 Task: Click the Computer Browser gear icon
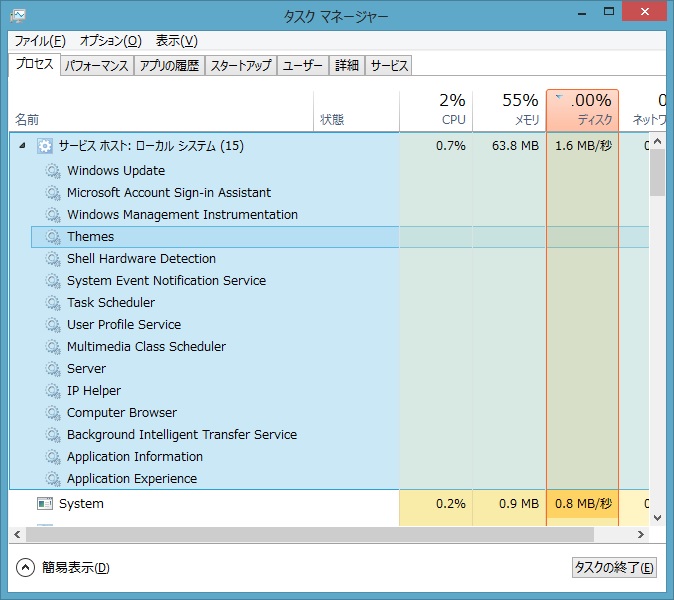[53, 413]
